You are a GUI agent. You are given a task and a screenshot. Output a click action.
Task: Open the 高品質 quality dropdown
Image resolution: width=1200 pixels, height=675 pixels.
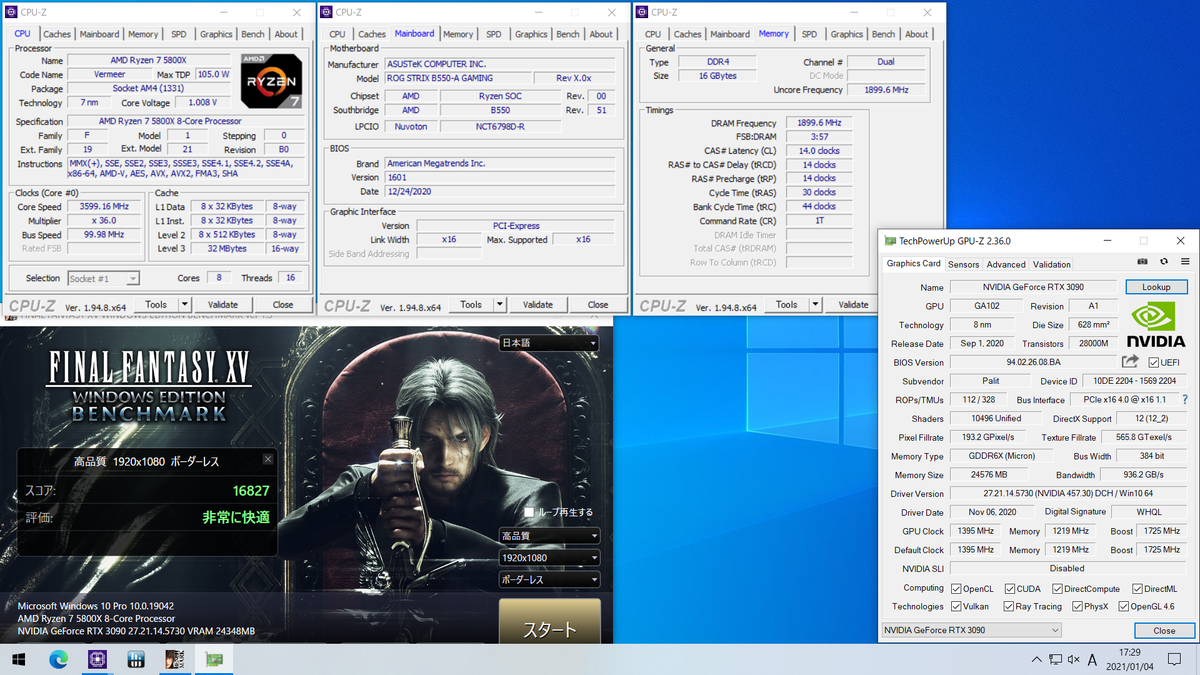549,535
